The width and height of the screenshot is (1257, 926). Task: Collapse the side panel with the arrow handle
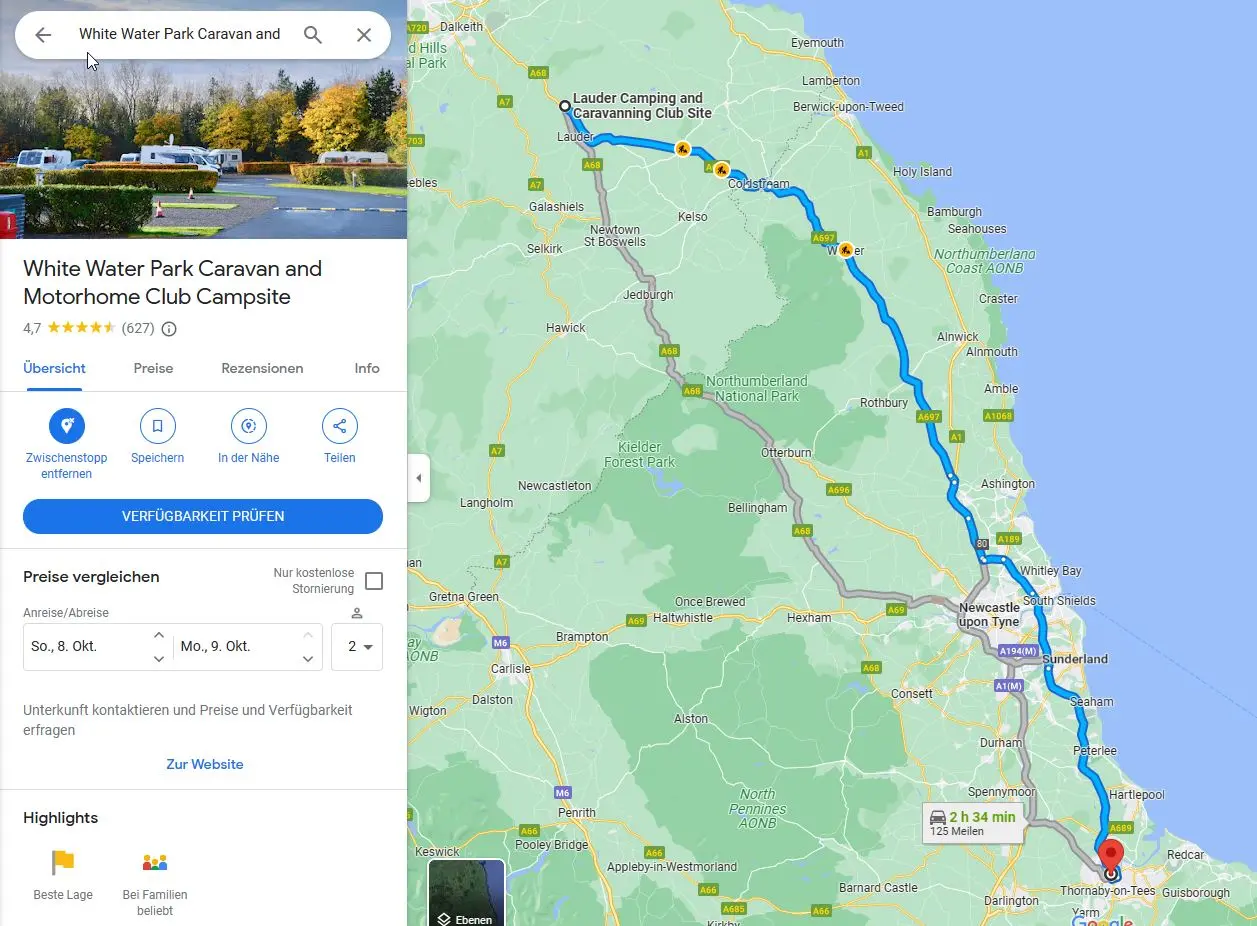(x=419, y=478)
